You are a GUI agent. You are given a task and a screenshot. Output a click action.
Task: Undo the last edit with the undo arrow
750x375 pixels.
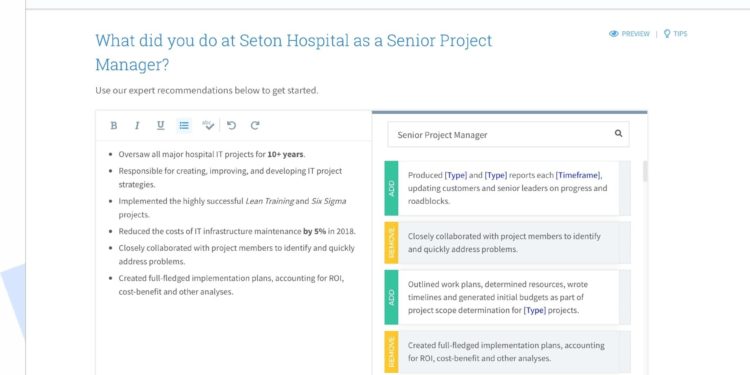[x=232, y=125]
